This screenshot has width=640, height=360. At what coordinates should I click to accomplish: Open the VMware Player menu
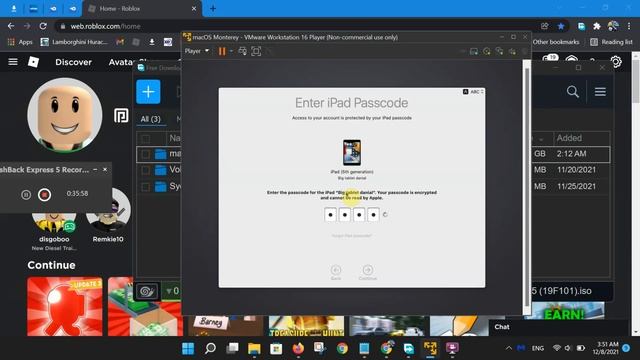196,51
